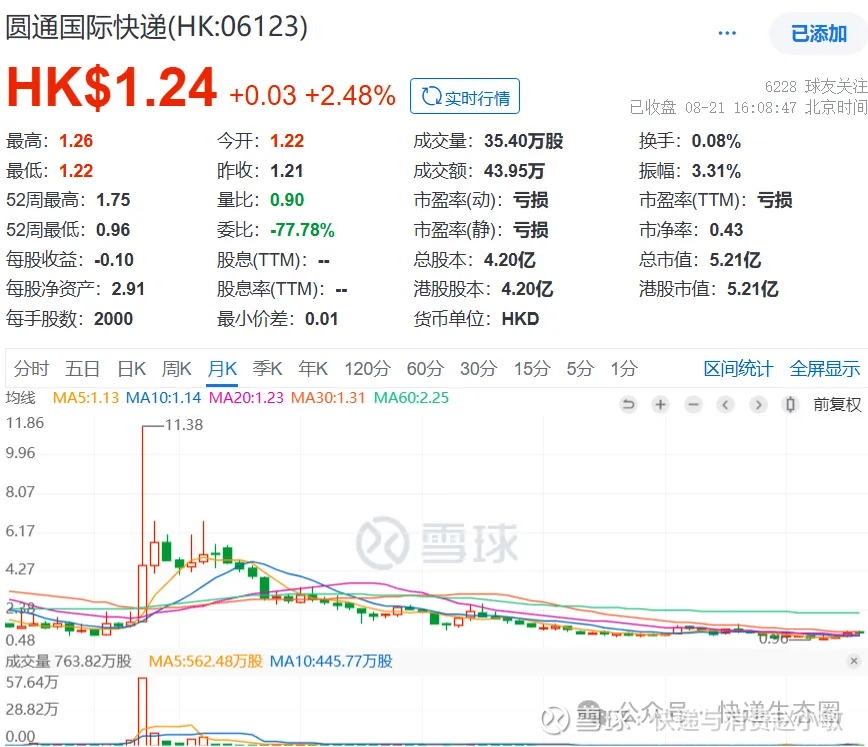Open the three-dots more options menu
Viewport: 868px width, 747px height.
click(727, 33)
